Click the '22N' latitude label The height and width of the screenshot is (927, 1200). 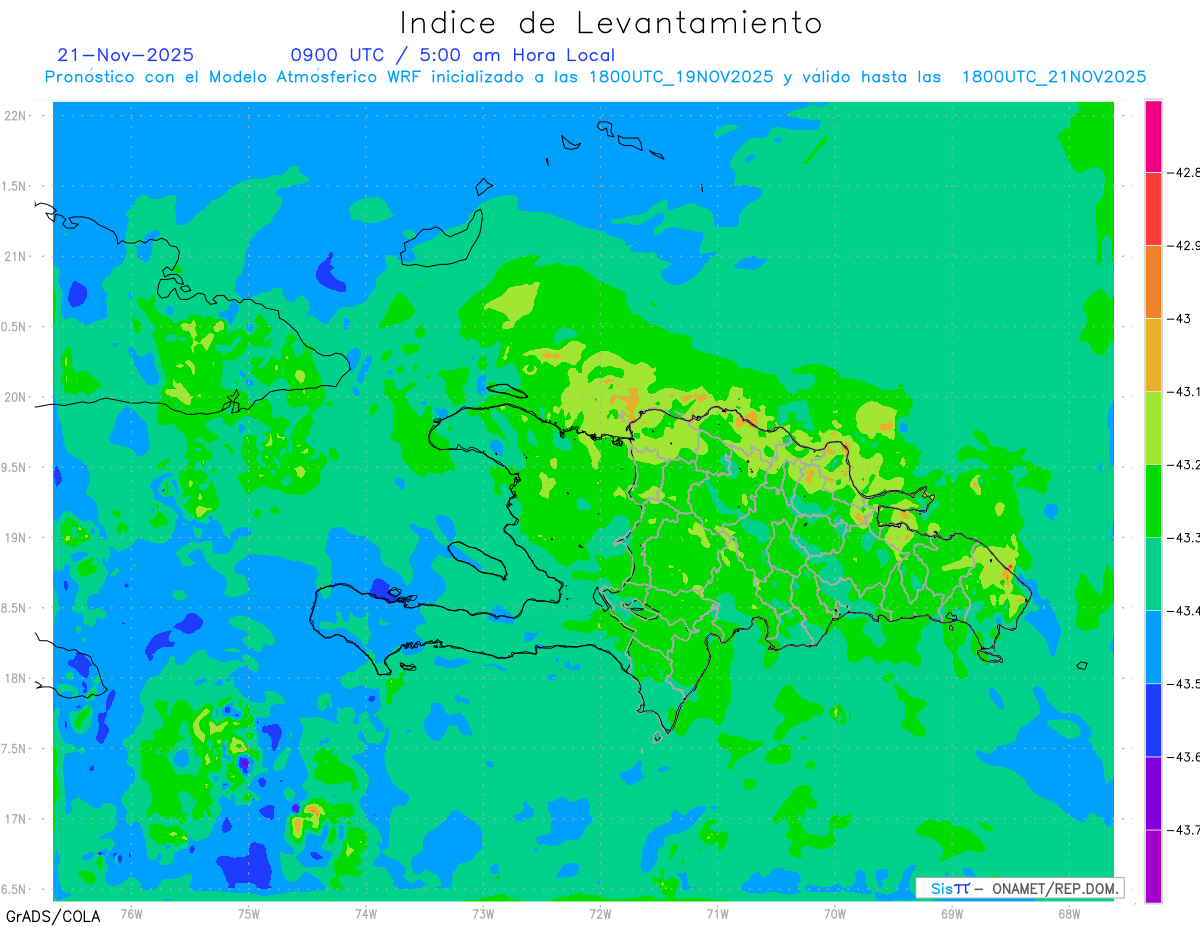coord(16,116)
